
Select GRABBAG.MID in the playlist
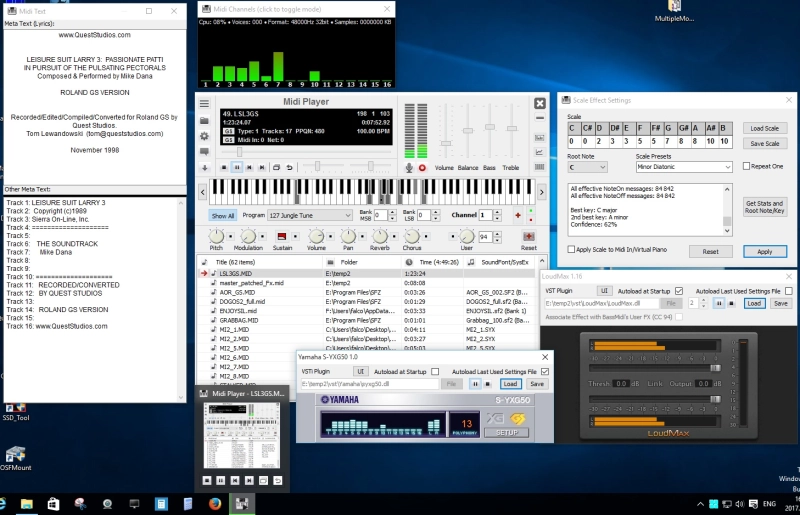coord(367,321)
